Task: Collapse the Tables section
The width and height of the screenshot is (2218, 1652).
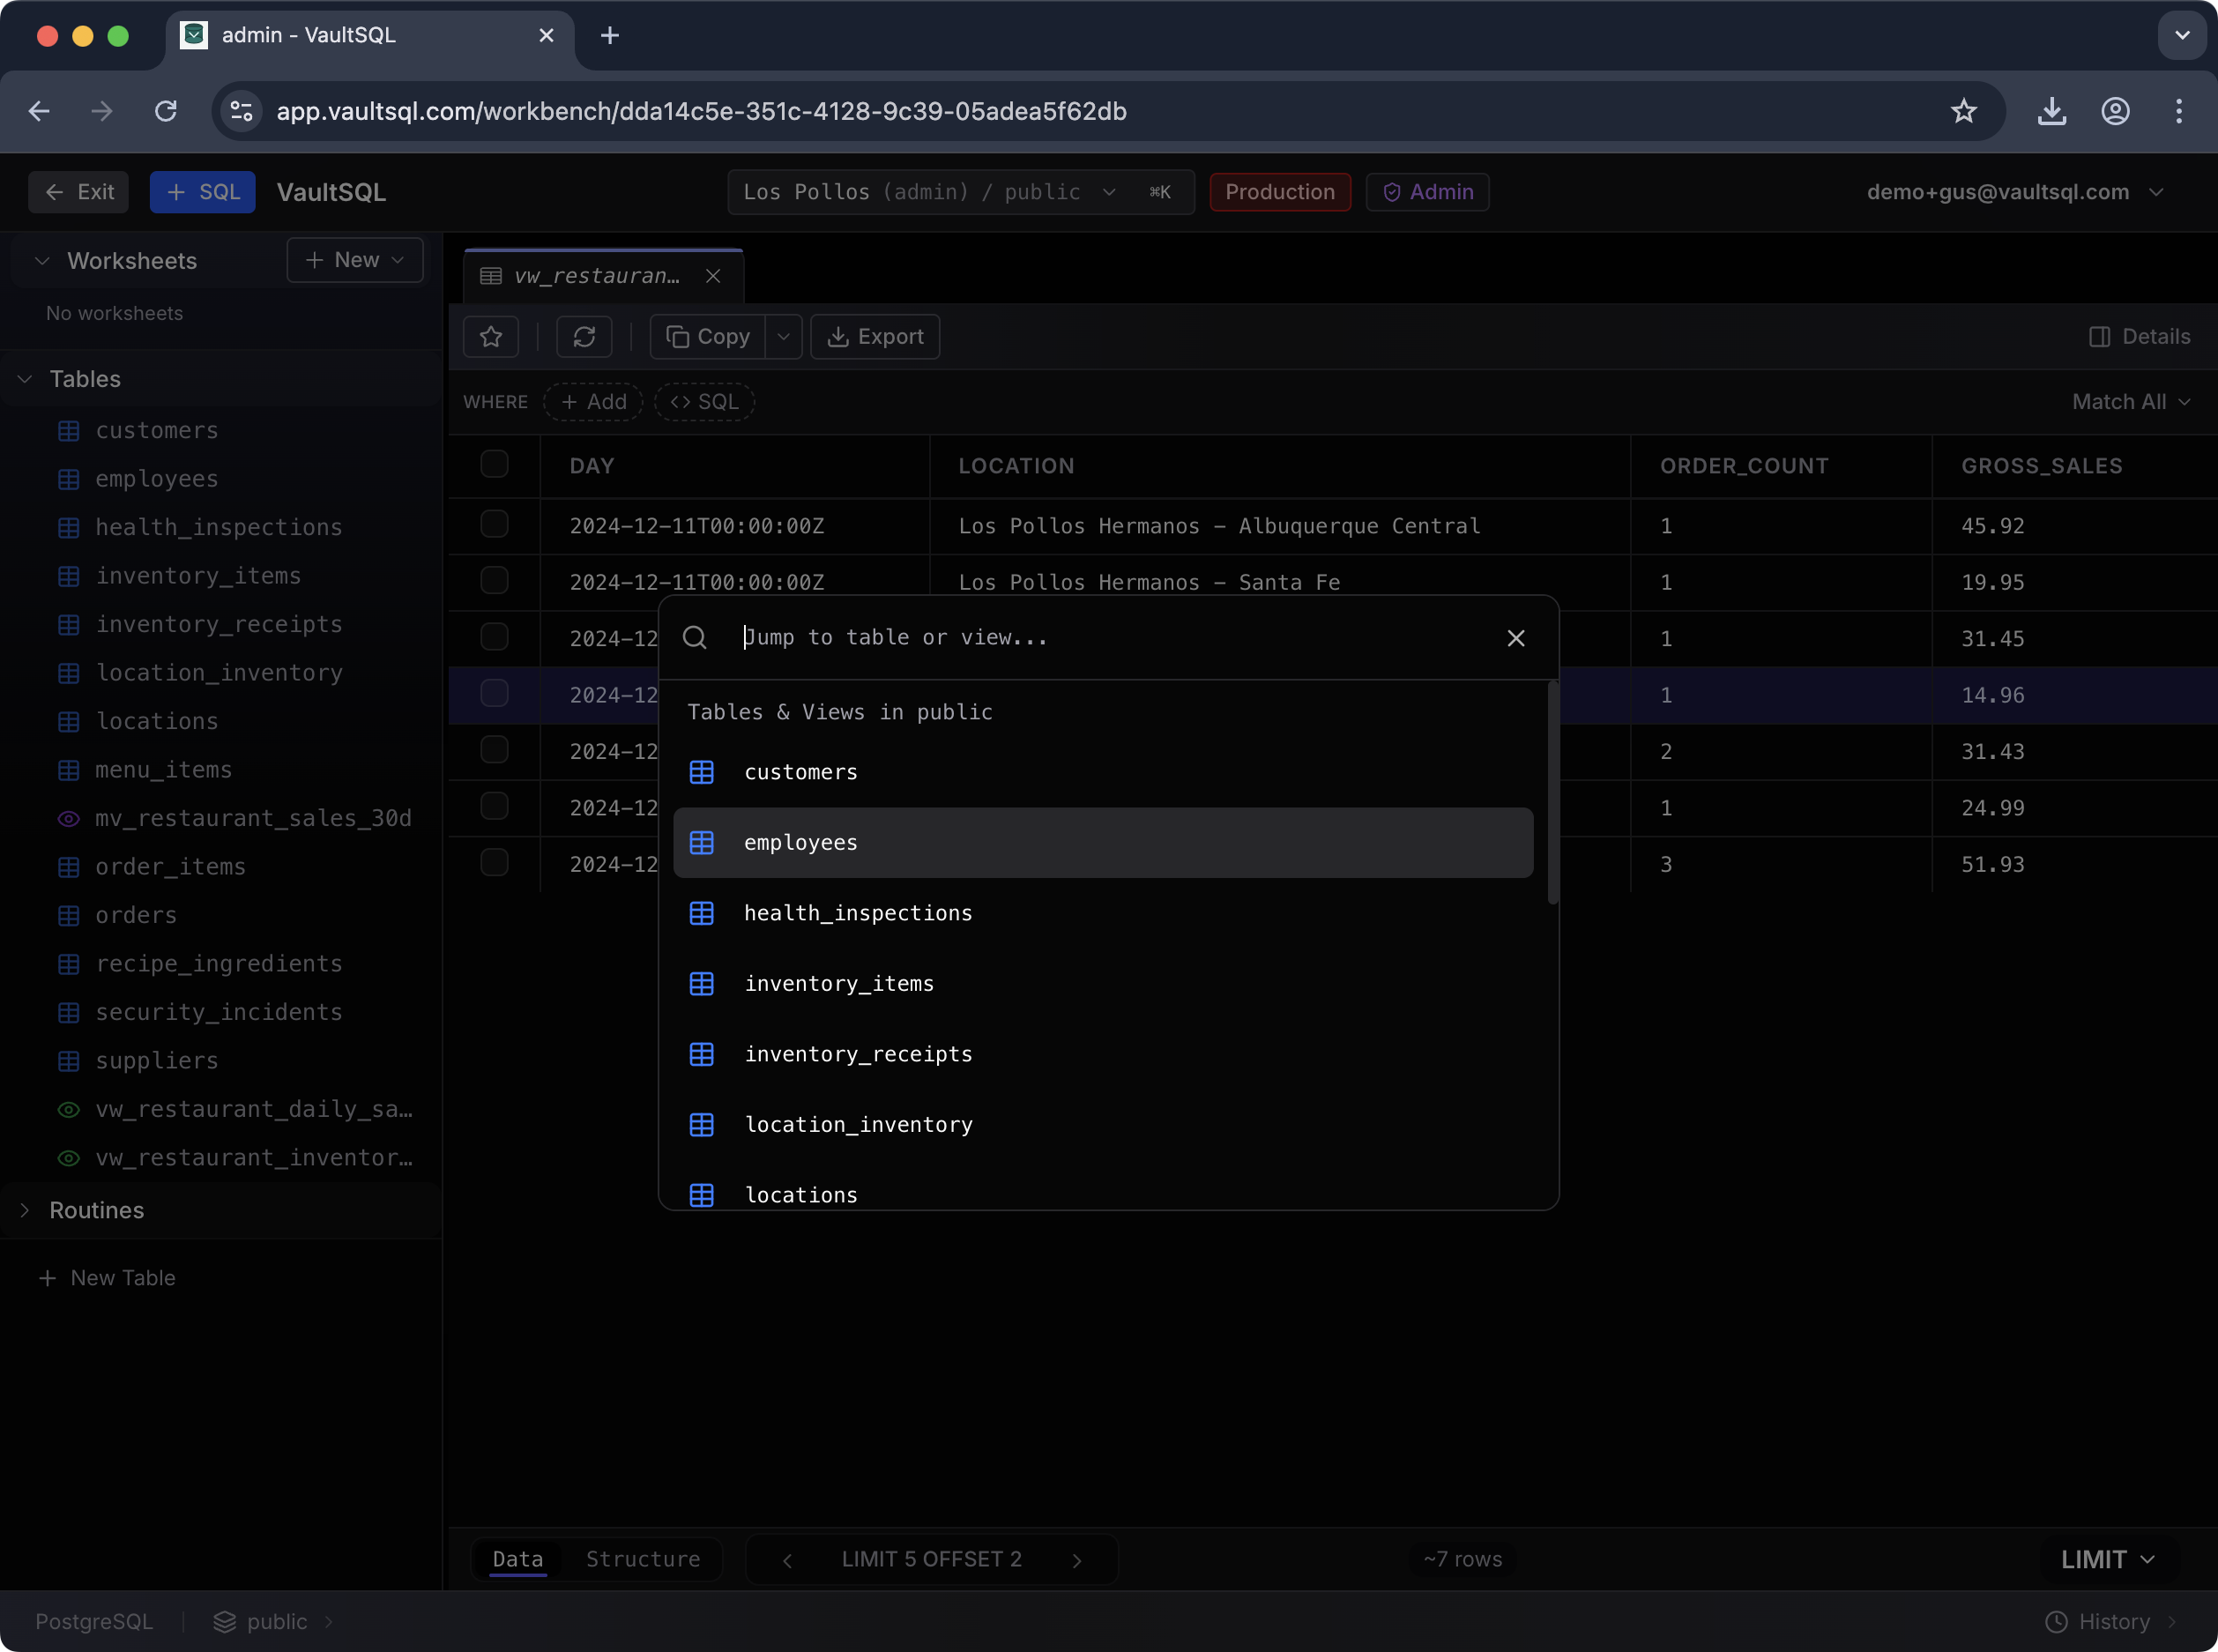Action: [x=26, y=379]
